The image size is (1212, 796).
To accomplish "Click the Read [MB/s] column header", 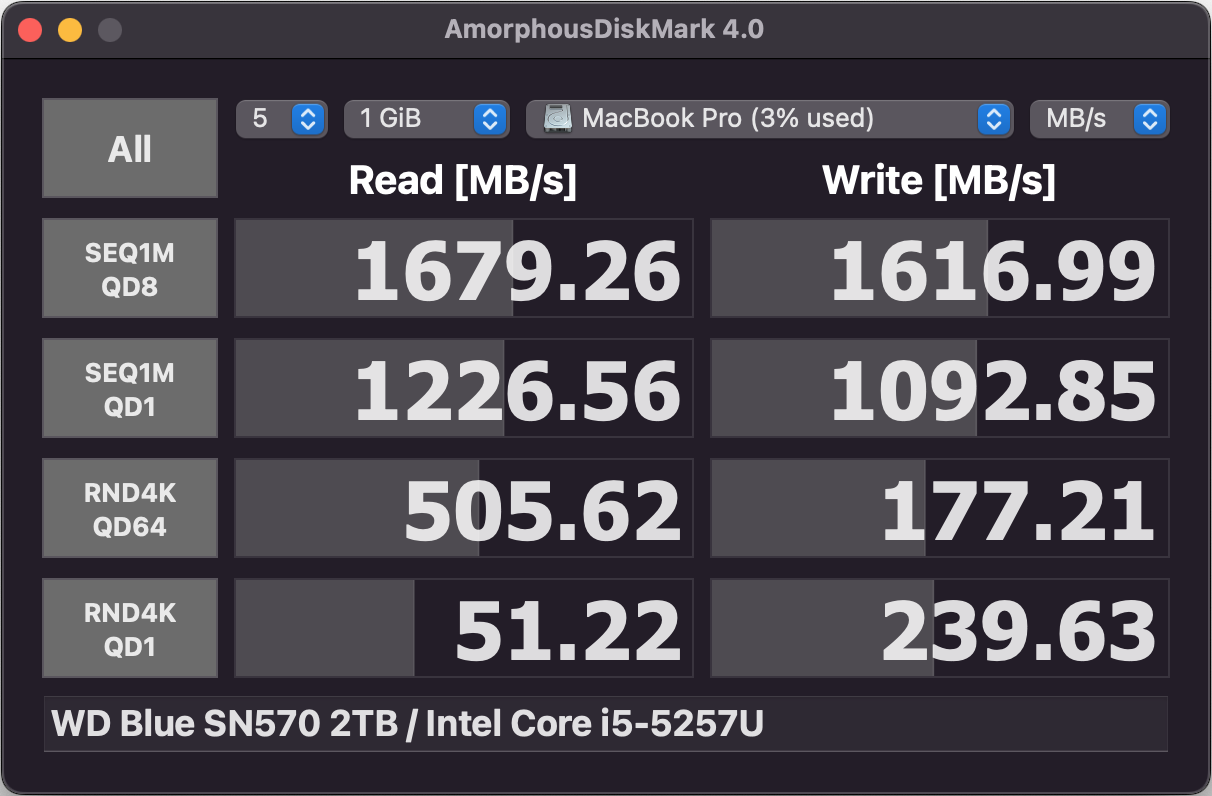I will (x=463, y=180).
